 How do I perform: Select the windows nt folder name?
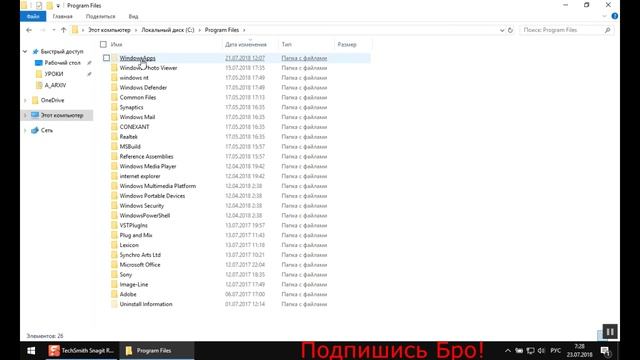click(134, 78)
